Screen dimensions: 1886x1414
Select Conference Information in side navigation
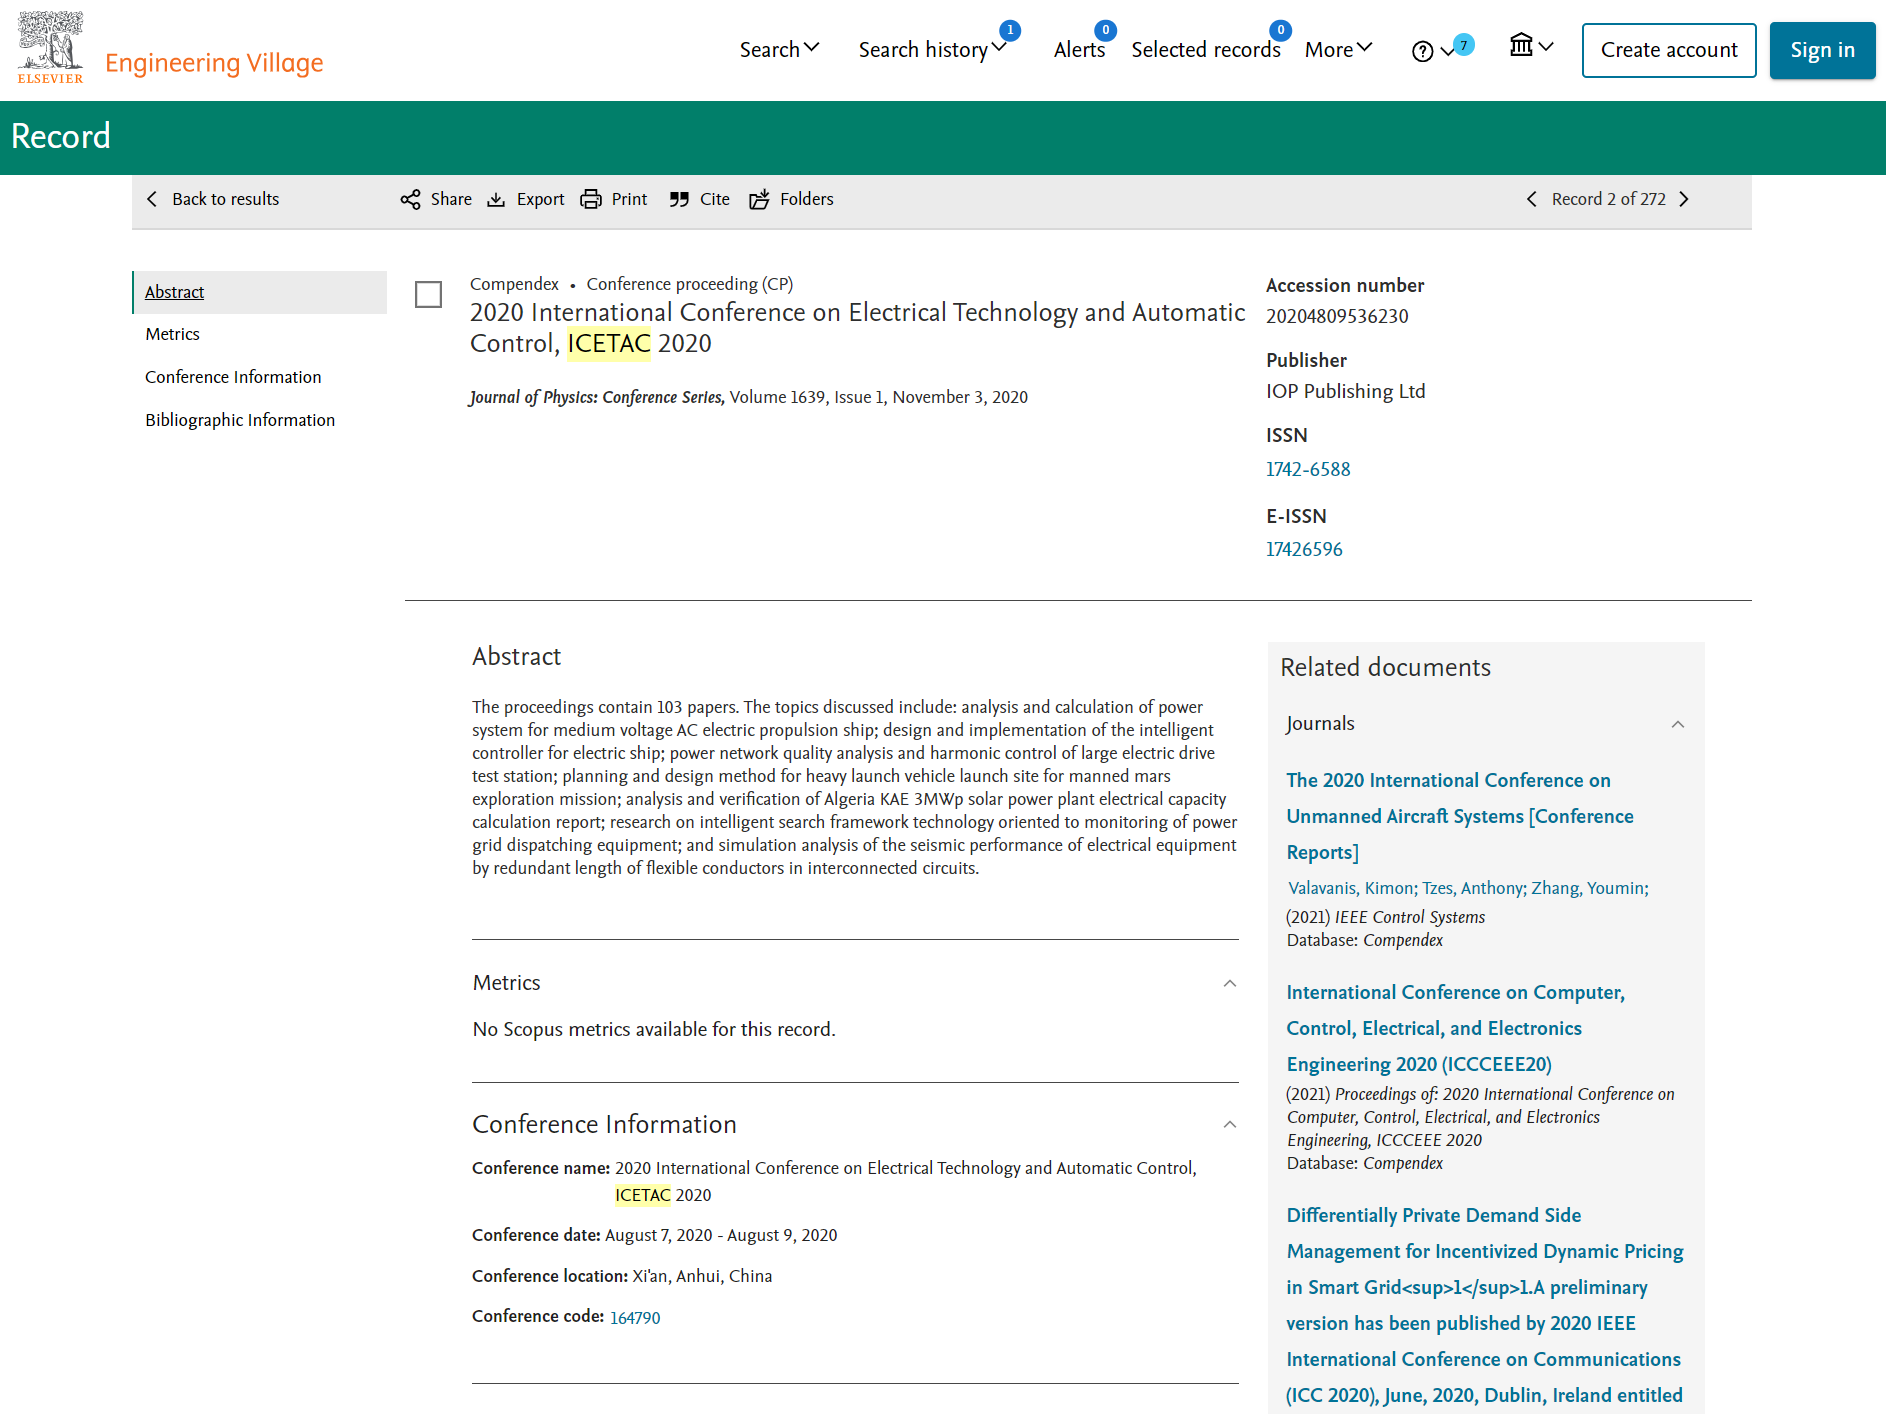[x=233, y=377]
